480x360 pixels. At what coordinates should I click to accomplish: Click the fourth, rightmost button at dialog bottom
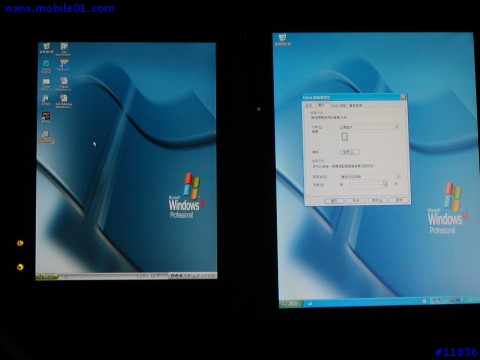pyautogui.click(x=399, y=200)
